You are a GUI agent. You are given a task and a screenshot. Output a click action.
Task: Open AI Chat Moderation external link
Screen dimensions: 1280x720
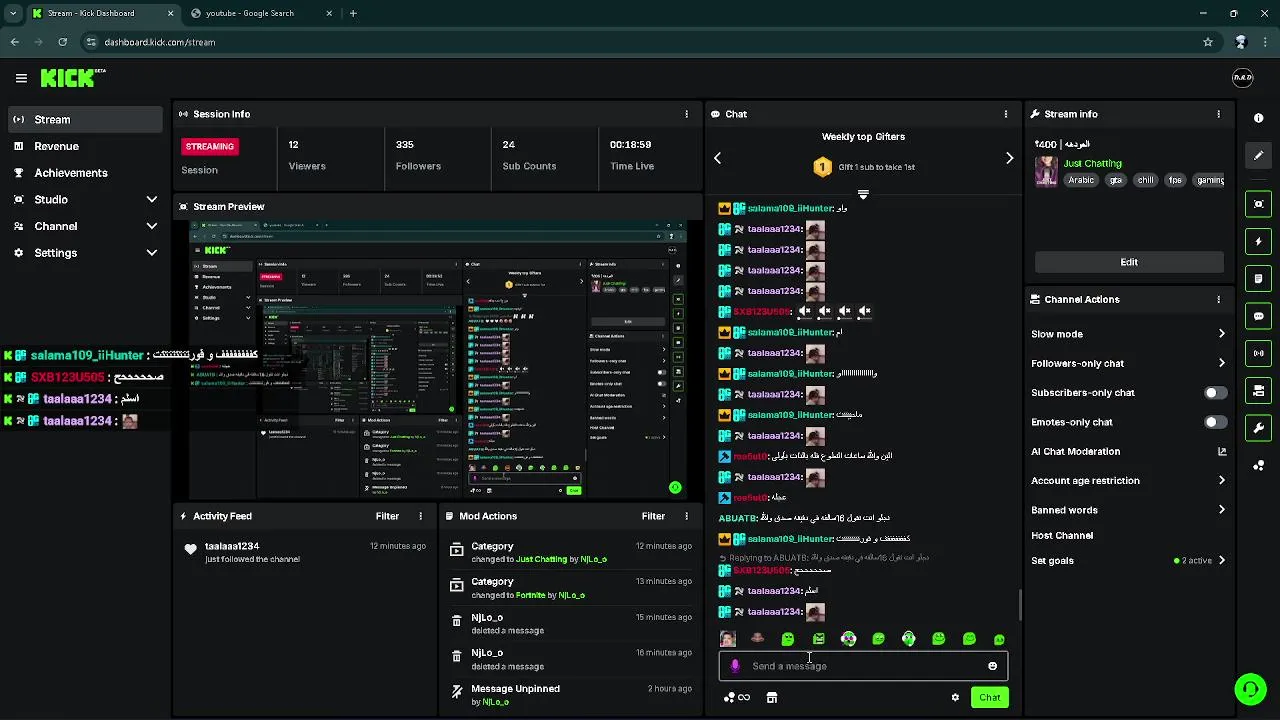point(1221,452)
